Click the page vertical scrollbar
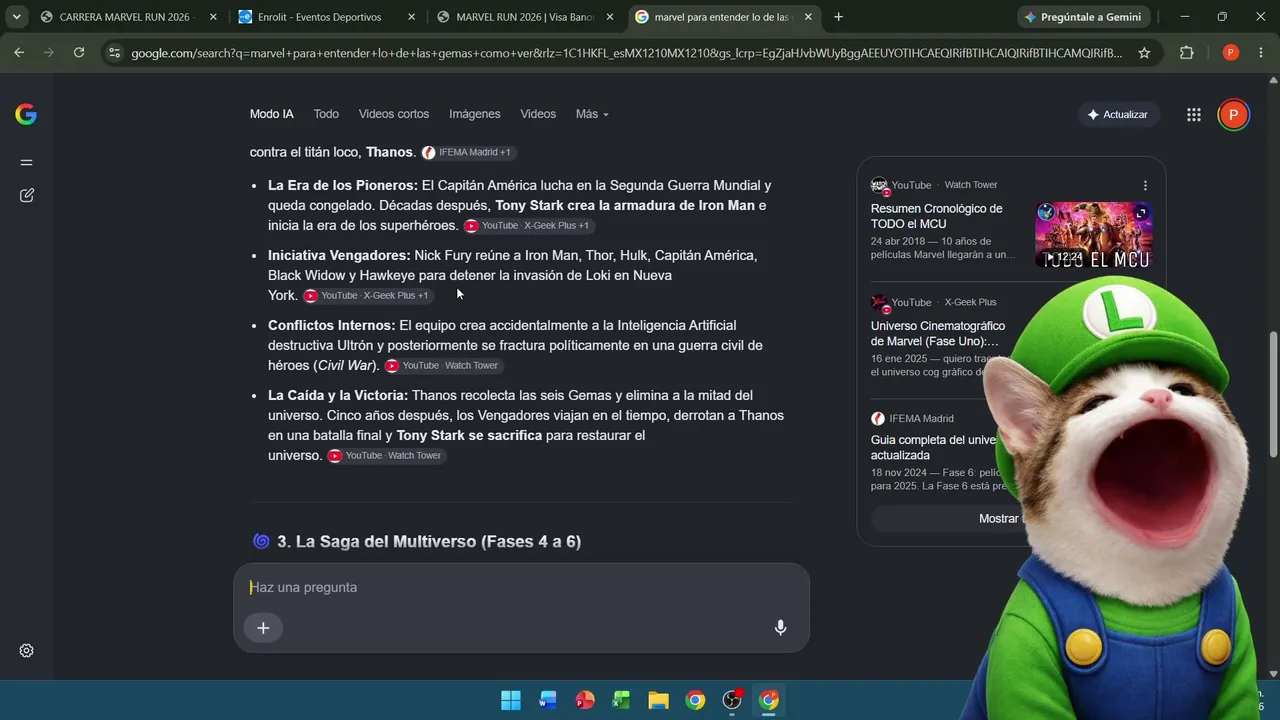This screenshot has height=720, width=1280. [x=1273, y=392]
